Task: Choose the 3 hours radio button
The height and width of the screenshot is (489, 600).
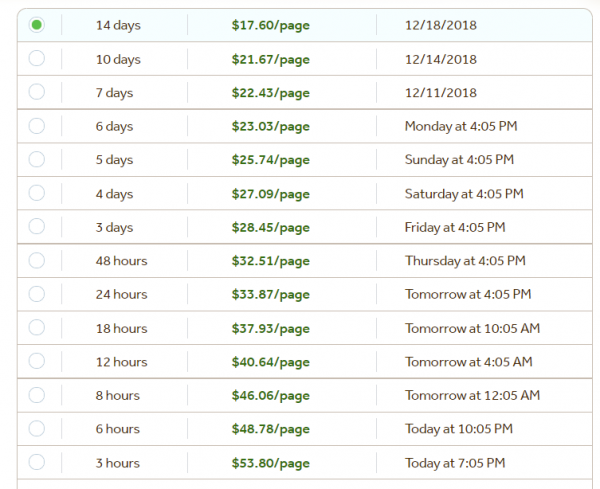Action: click(x=37, y=463)
